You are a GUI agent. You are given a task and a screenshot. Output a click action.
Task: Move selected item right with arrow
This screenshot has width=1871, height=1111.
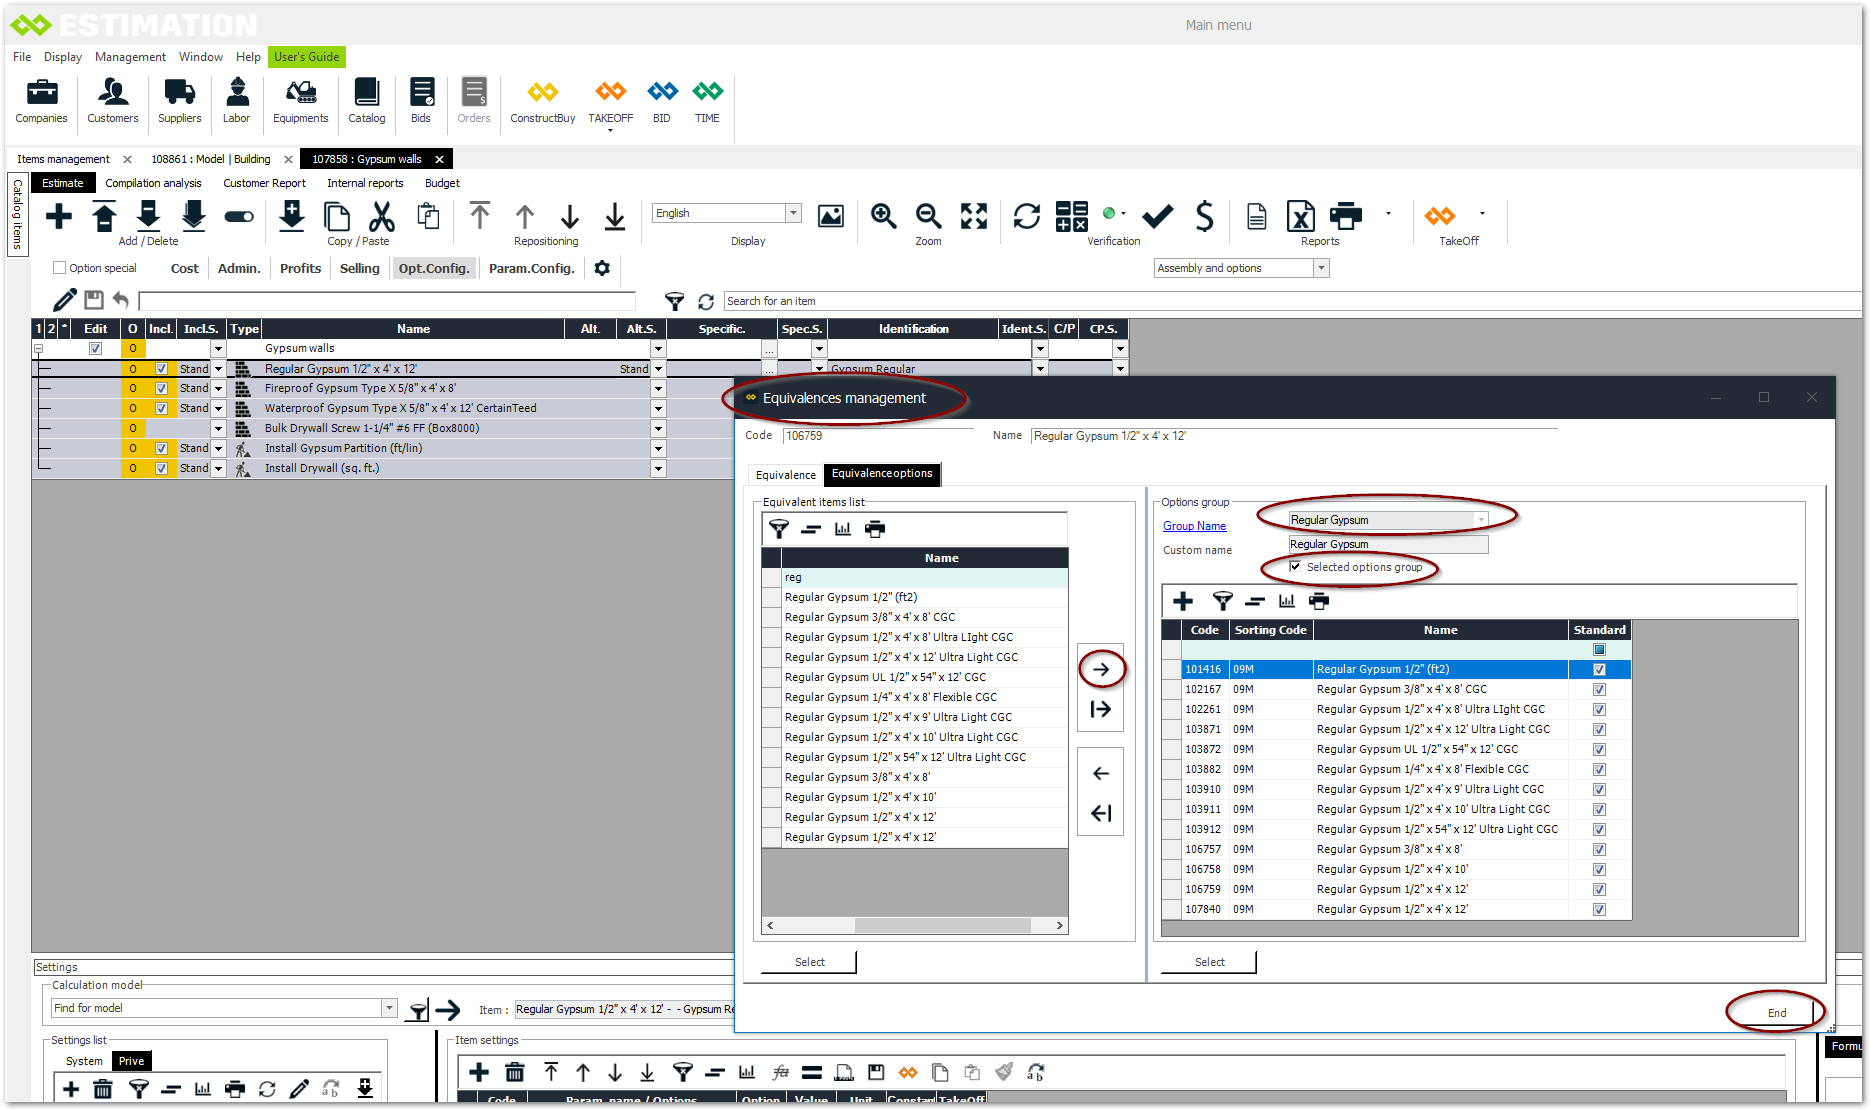pyautogui.click(x=1101, y=670)
